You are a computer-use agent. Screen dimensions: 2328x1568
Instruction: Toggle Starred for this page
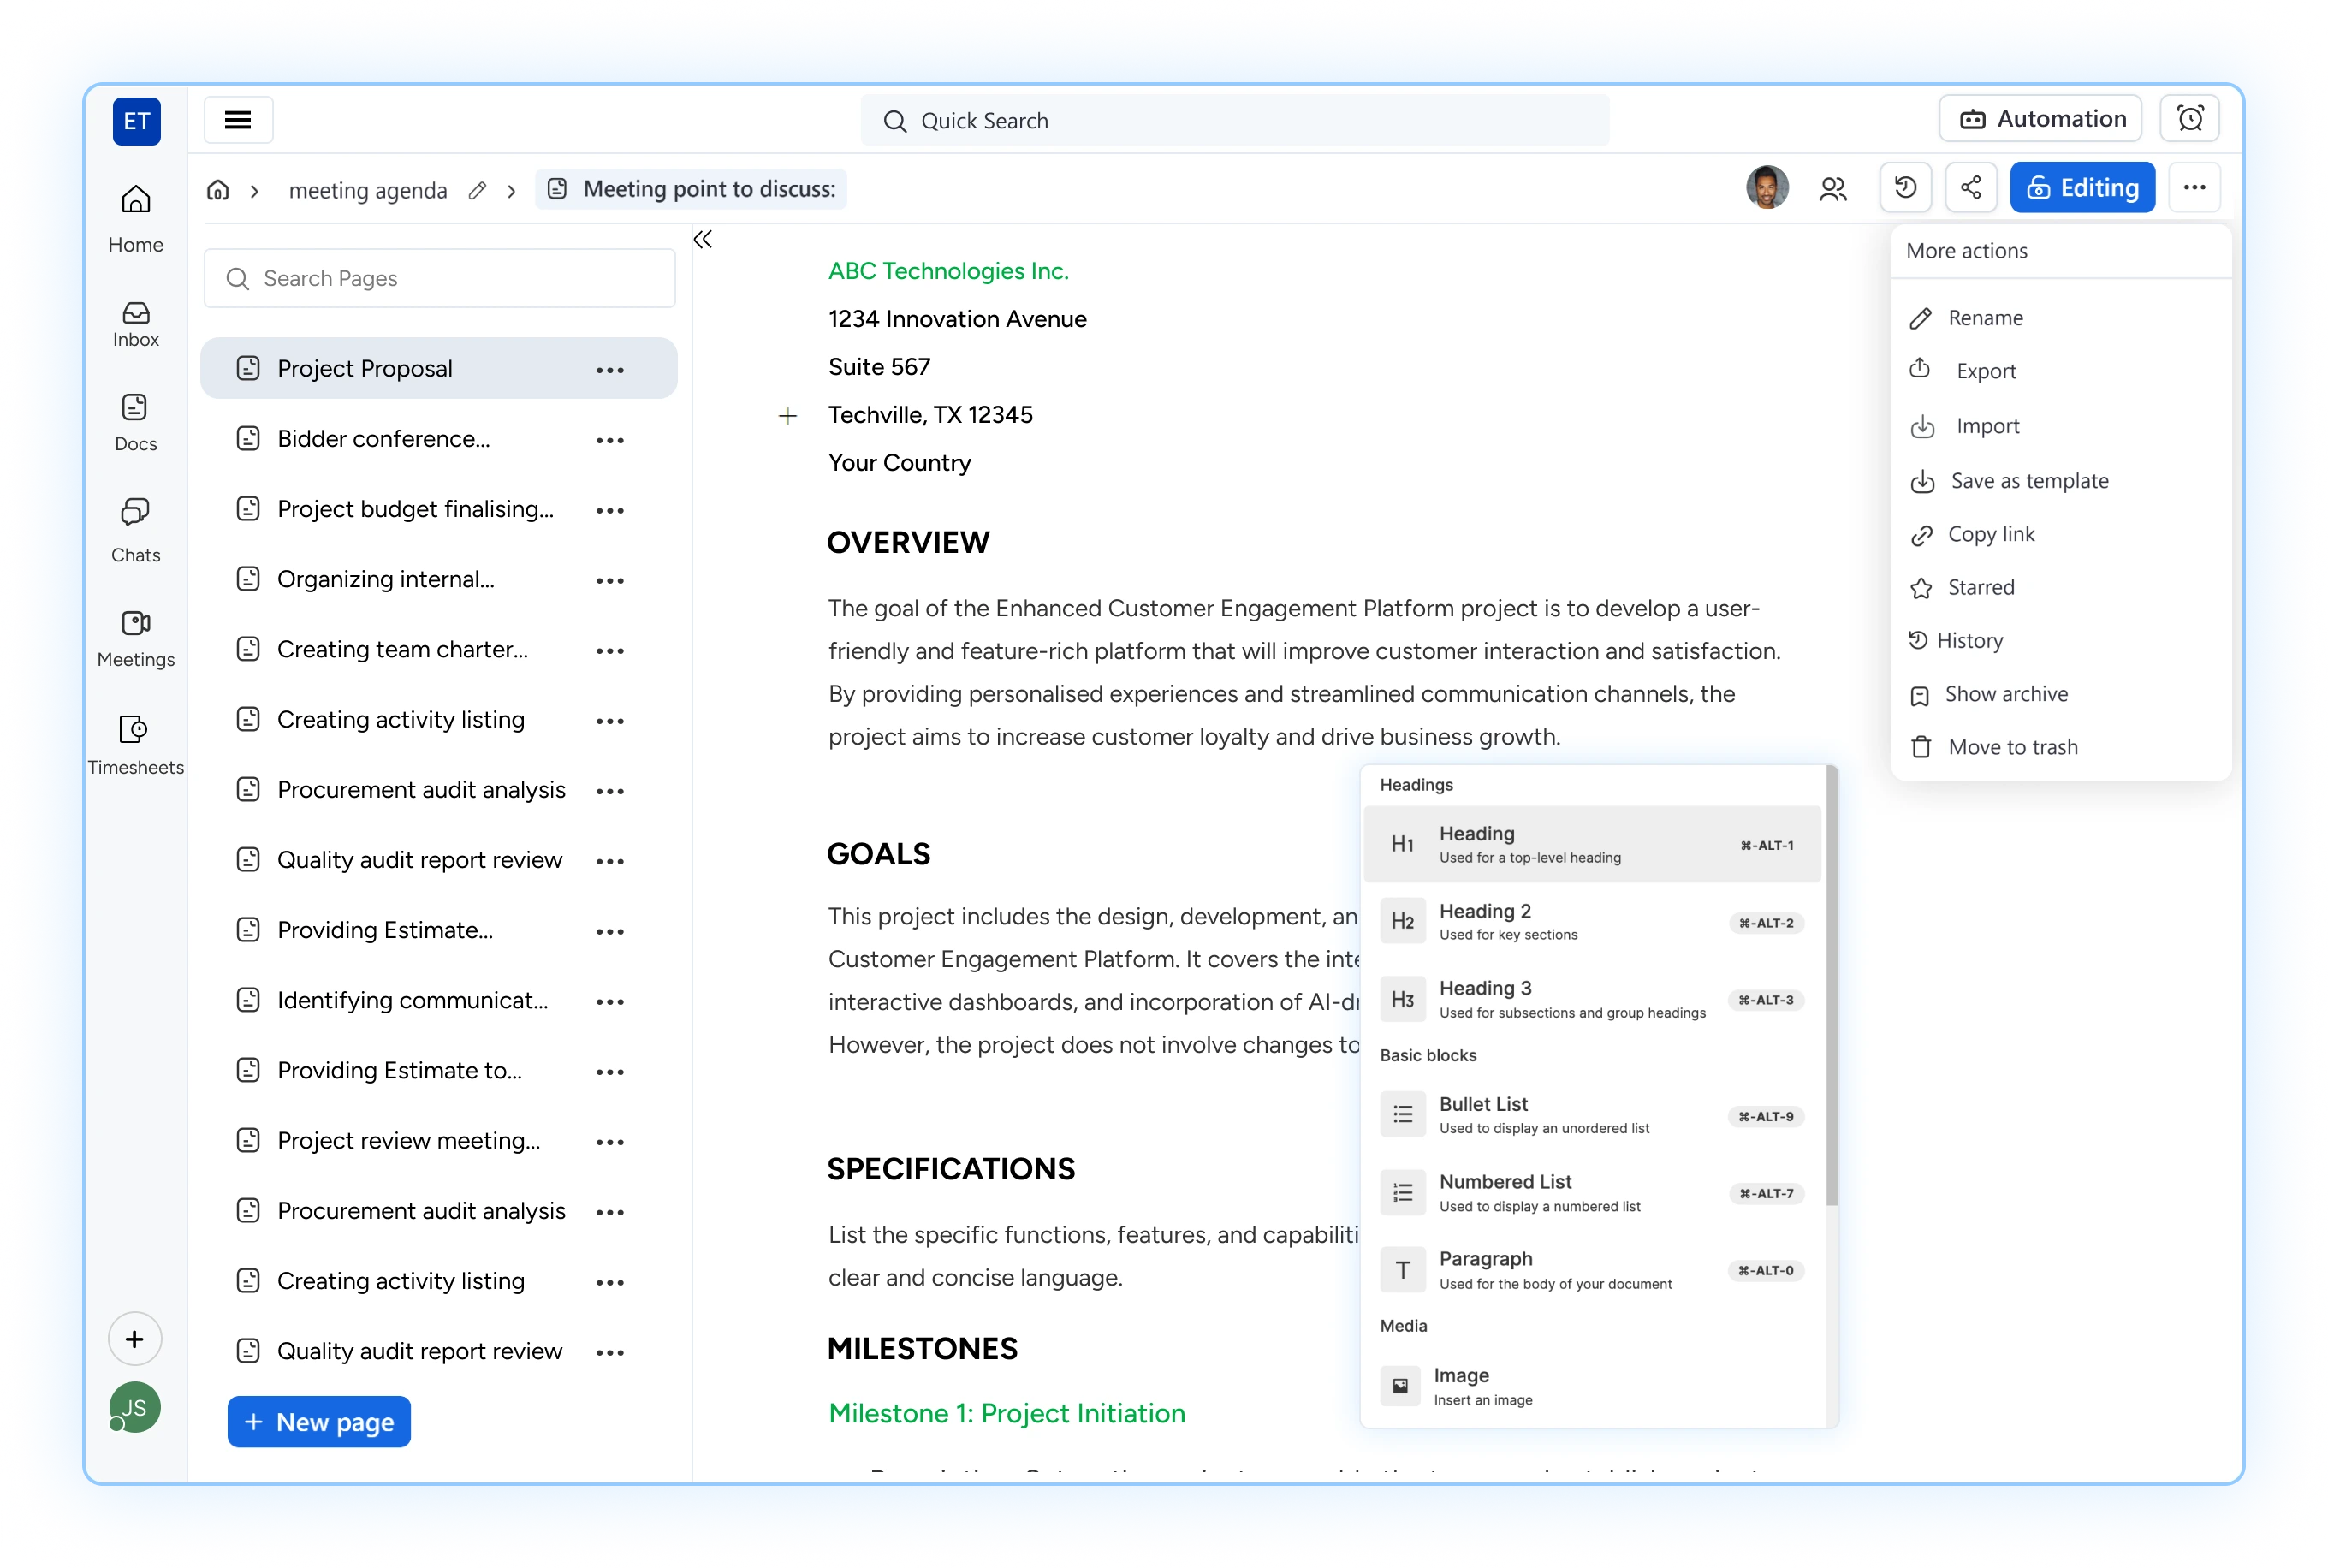[x=1980, y=587]
